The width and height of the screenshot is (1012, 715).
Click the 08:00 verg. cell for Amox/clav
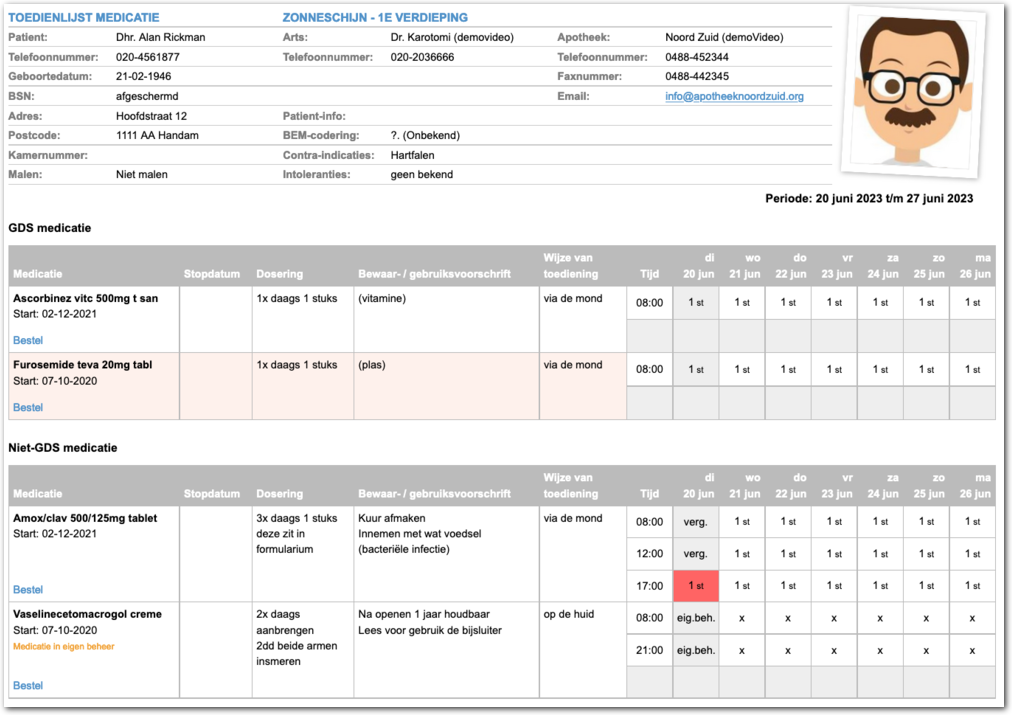696,522
